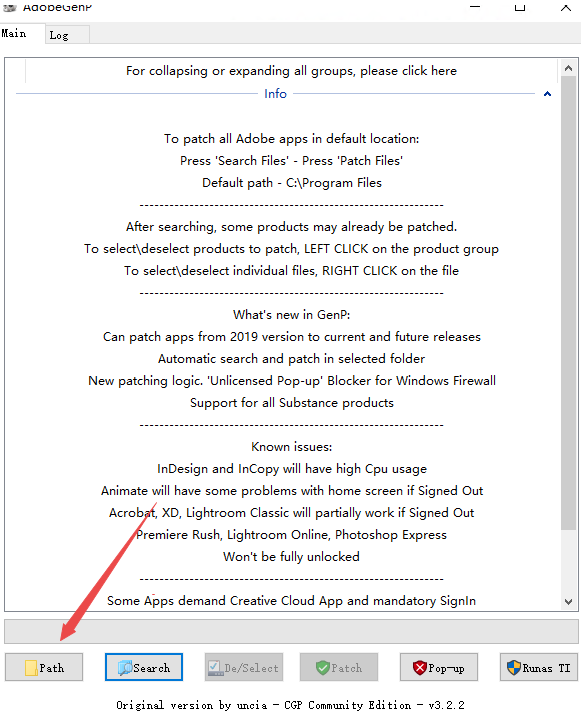Switch to the Log tab
The width and height of the screenshot is (581, 726).
[x=67, y=35]
